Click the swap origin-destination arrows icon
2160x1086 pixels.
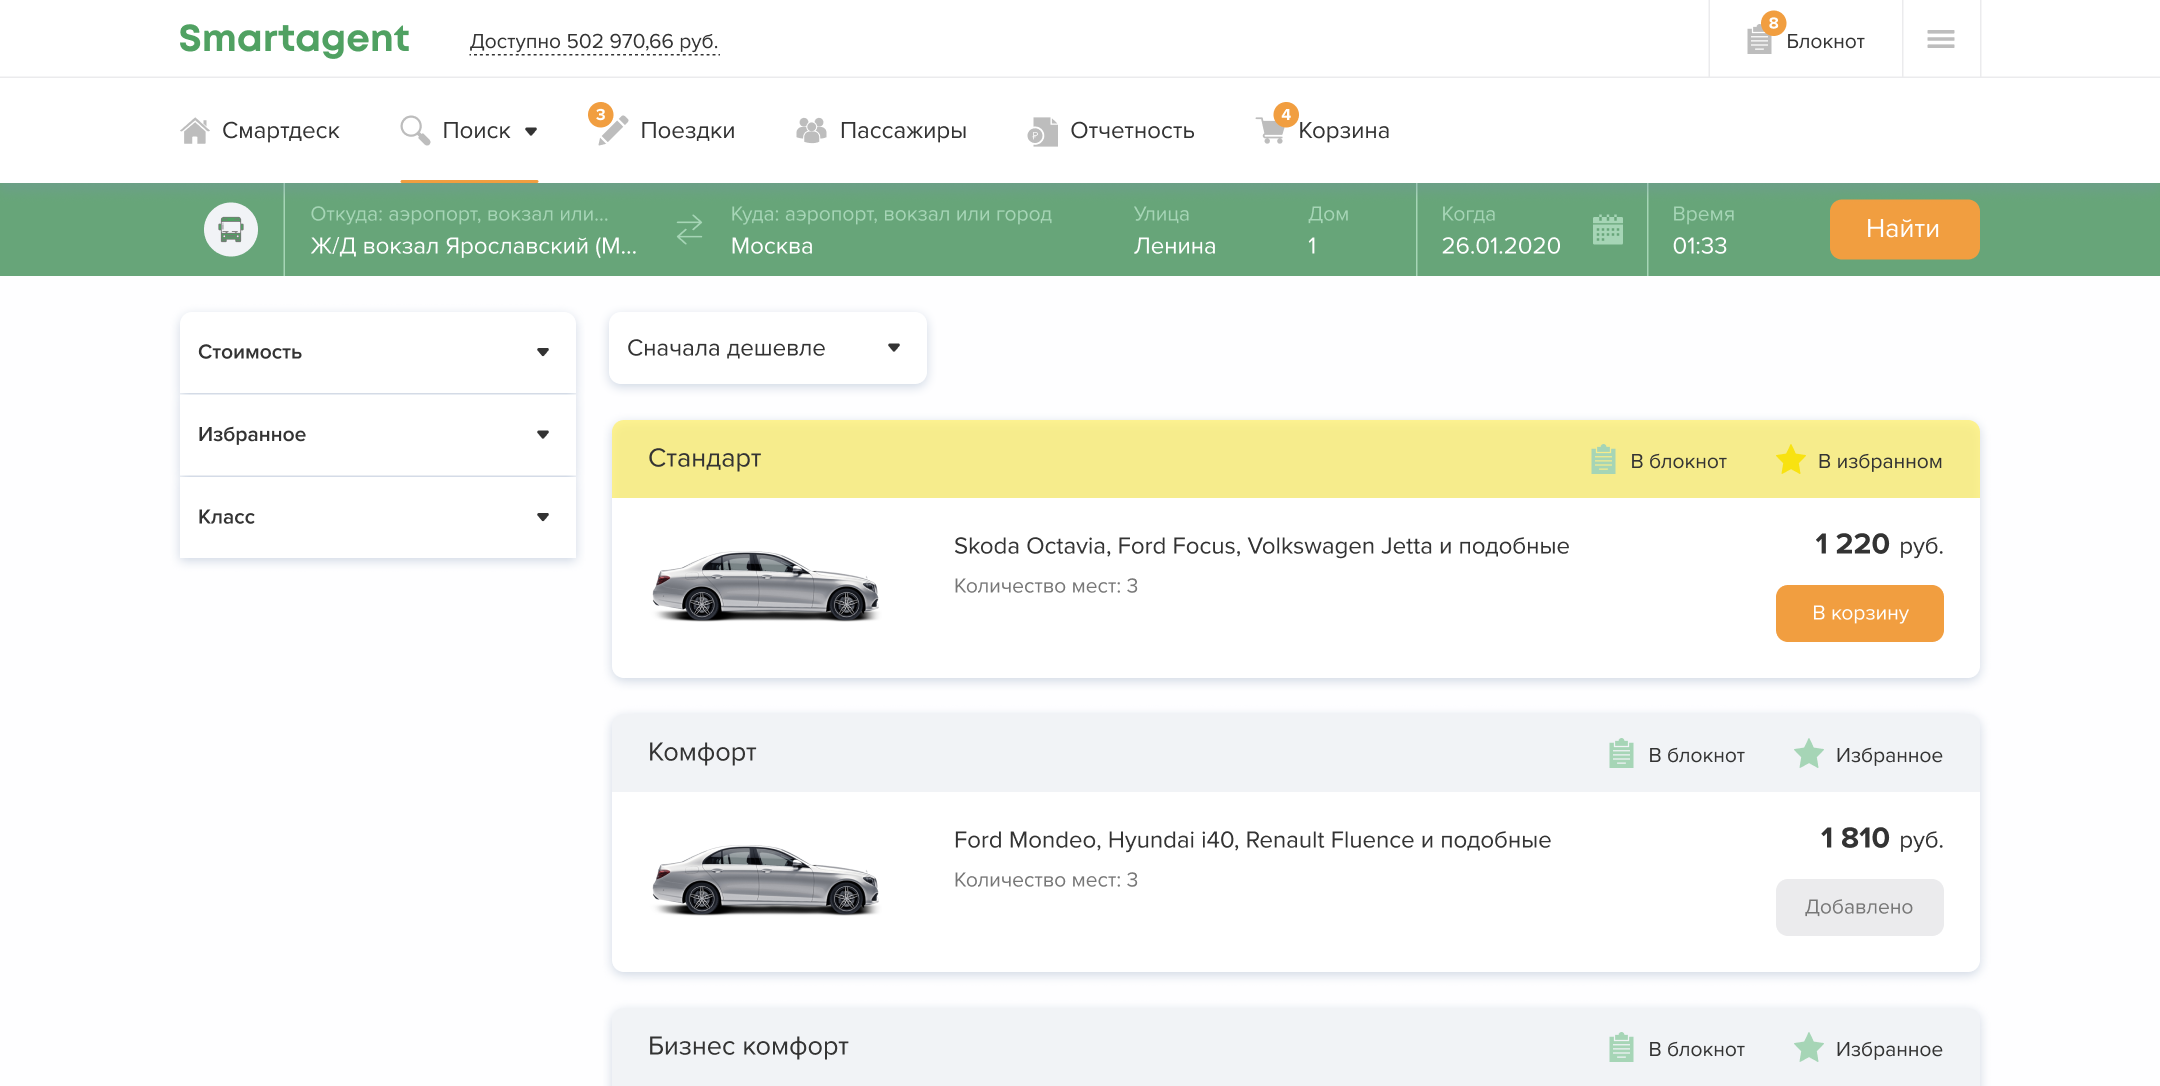point(689,230)
